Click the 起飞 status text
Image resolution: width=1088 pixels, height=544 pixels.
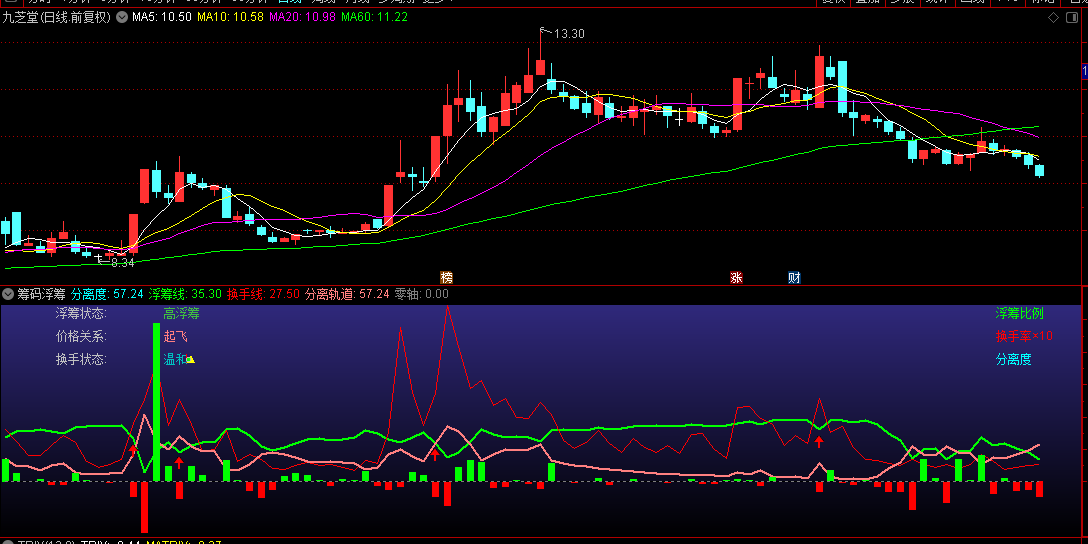tap(176, 337)
